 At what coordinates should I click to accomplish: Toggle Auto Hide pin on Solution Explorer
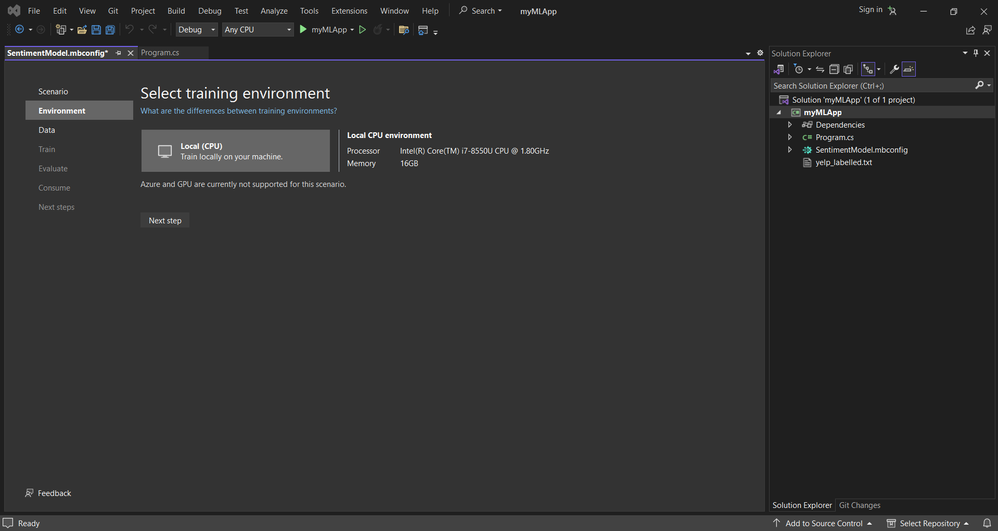[x=976, y=53]
